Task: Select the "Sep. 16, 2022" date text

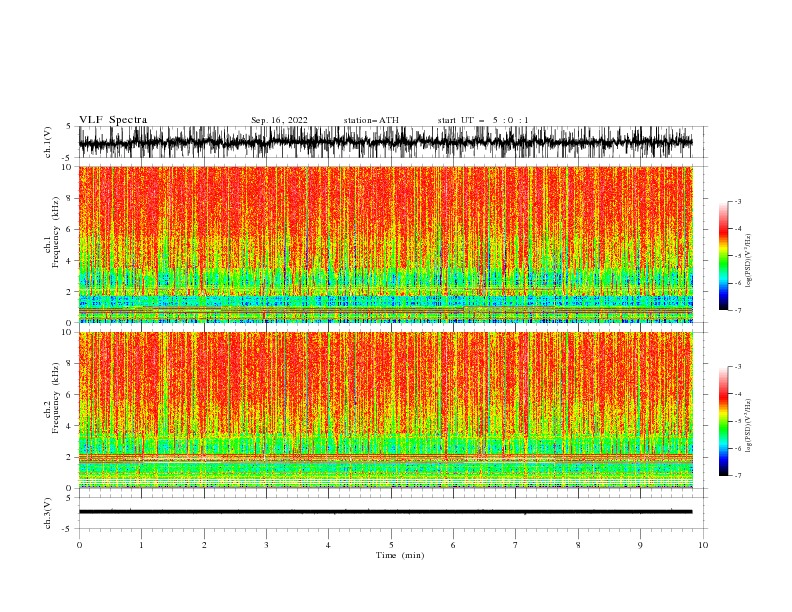Action: (279, 120)
